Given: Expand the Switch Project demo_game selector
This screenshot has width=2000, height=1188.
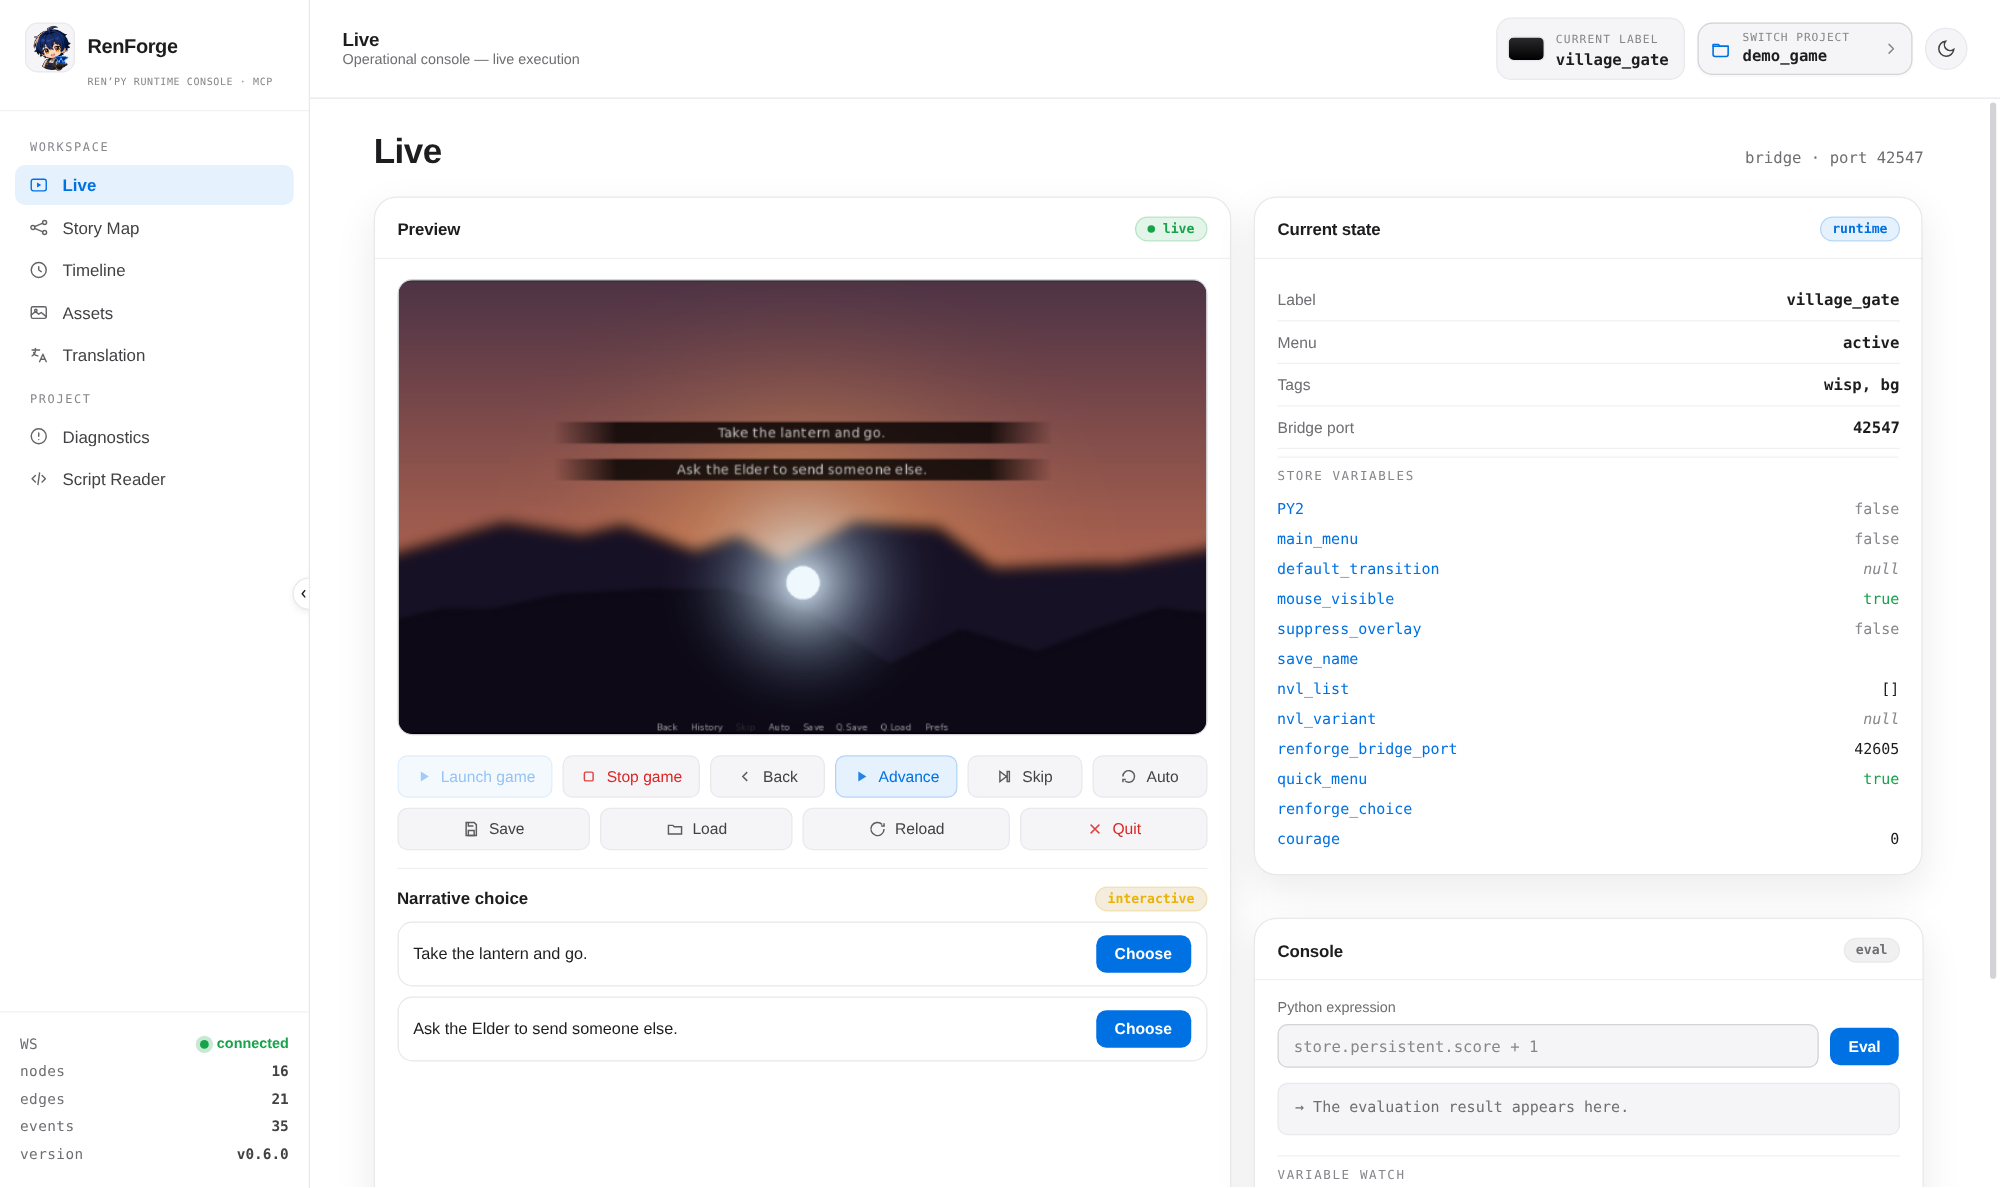Looking at the screenshot, I should coord(1804,48).
